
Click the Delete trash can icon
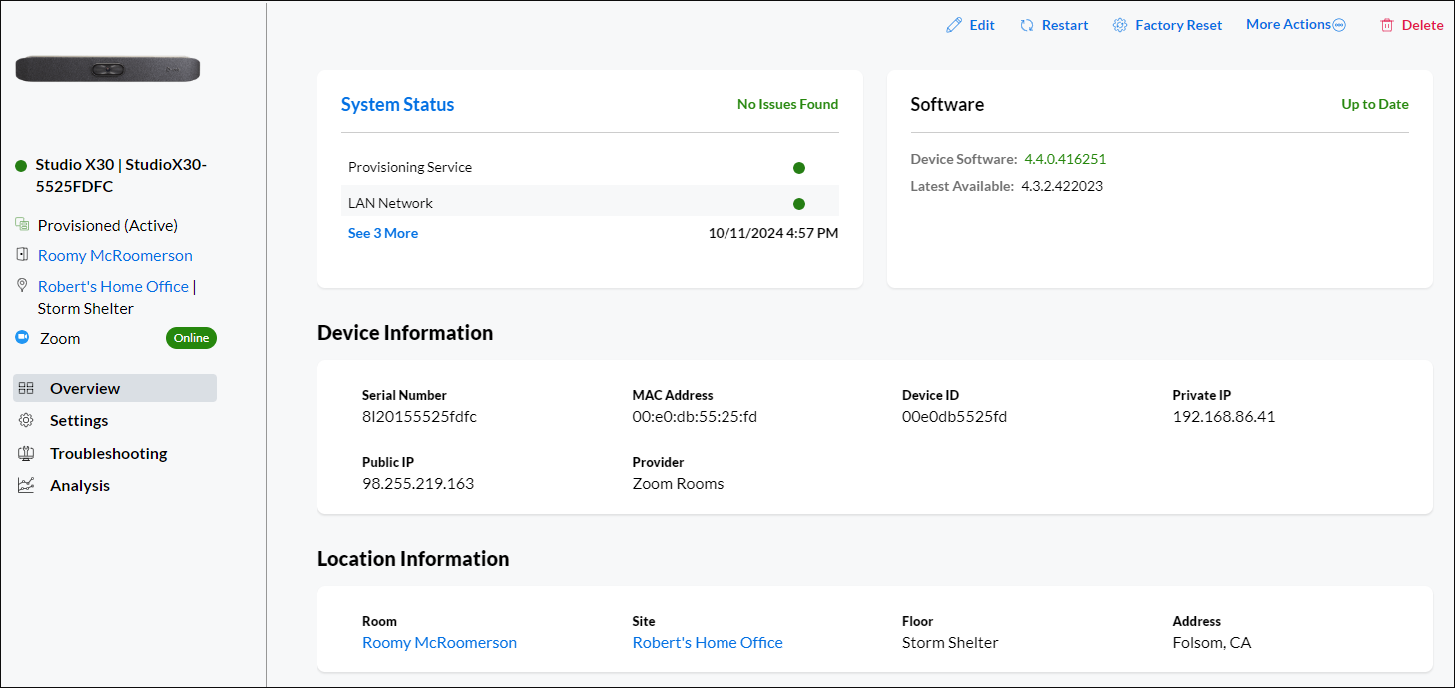pyautogui.click(x=1387, y=25)
